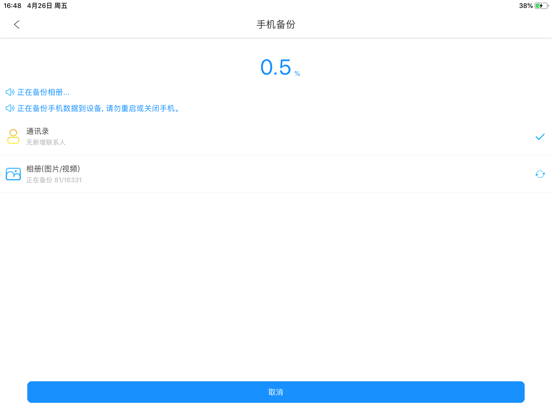
Task: Tap the small percent symbol beside 0.5
Action: [297, 74]
